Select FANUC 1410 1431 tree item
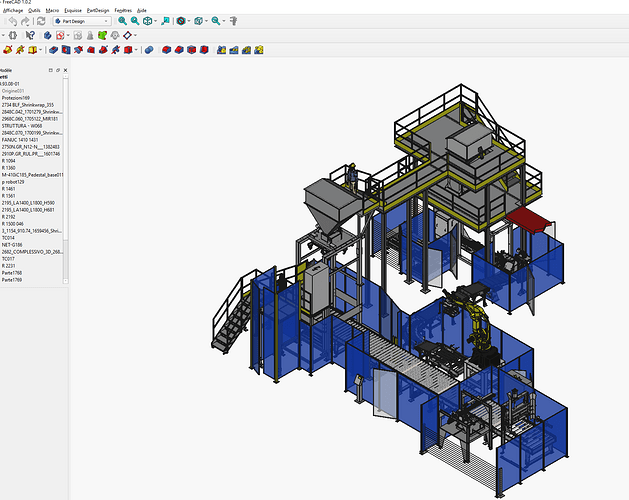This screenshot has width=629, height=500. click(20, 140)
